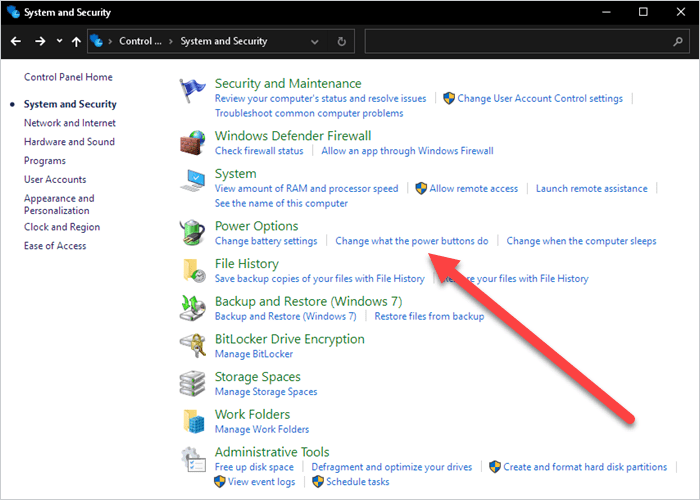Open Programs category

point(45,161)
